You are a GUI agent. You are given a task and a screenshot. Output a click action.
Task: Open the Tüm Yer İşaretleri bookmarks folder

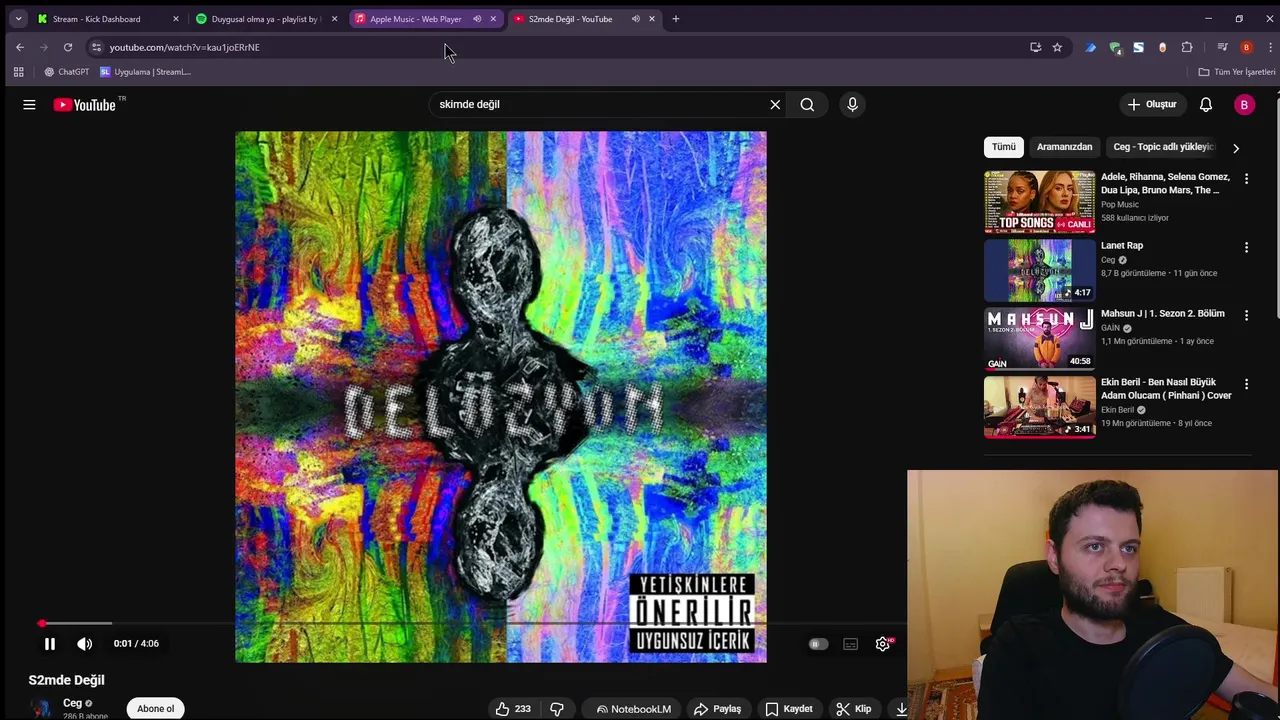point(1237,72)
